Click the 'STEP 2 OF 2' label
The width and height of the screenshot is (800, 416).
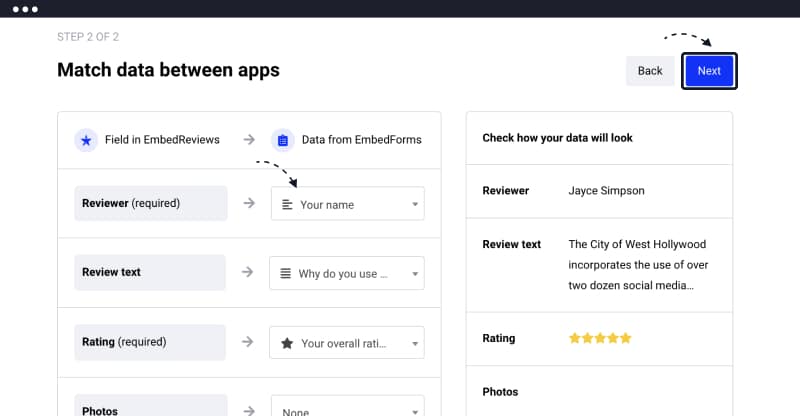88,37
